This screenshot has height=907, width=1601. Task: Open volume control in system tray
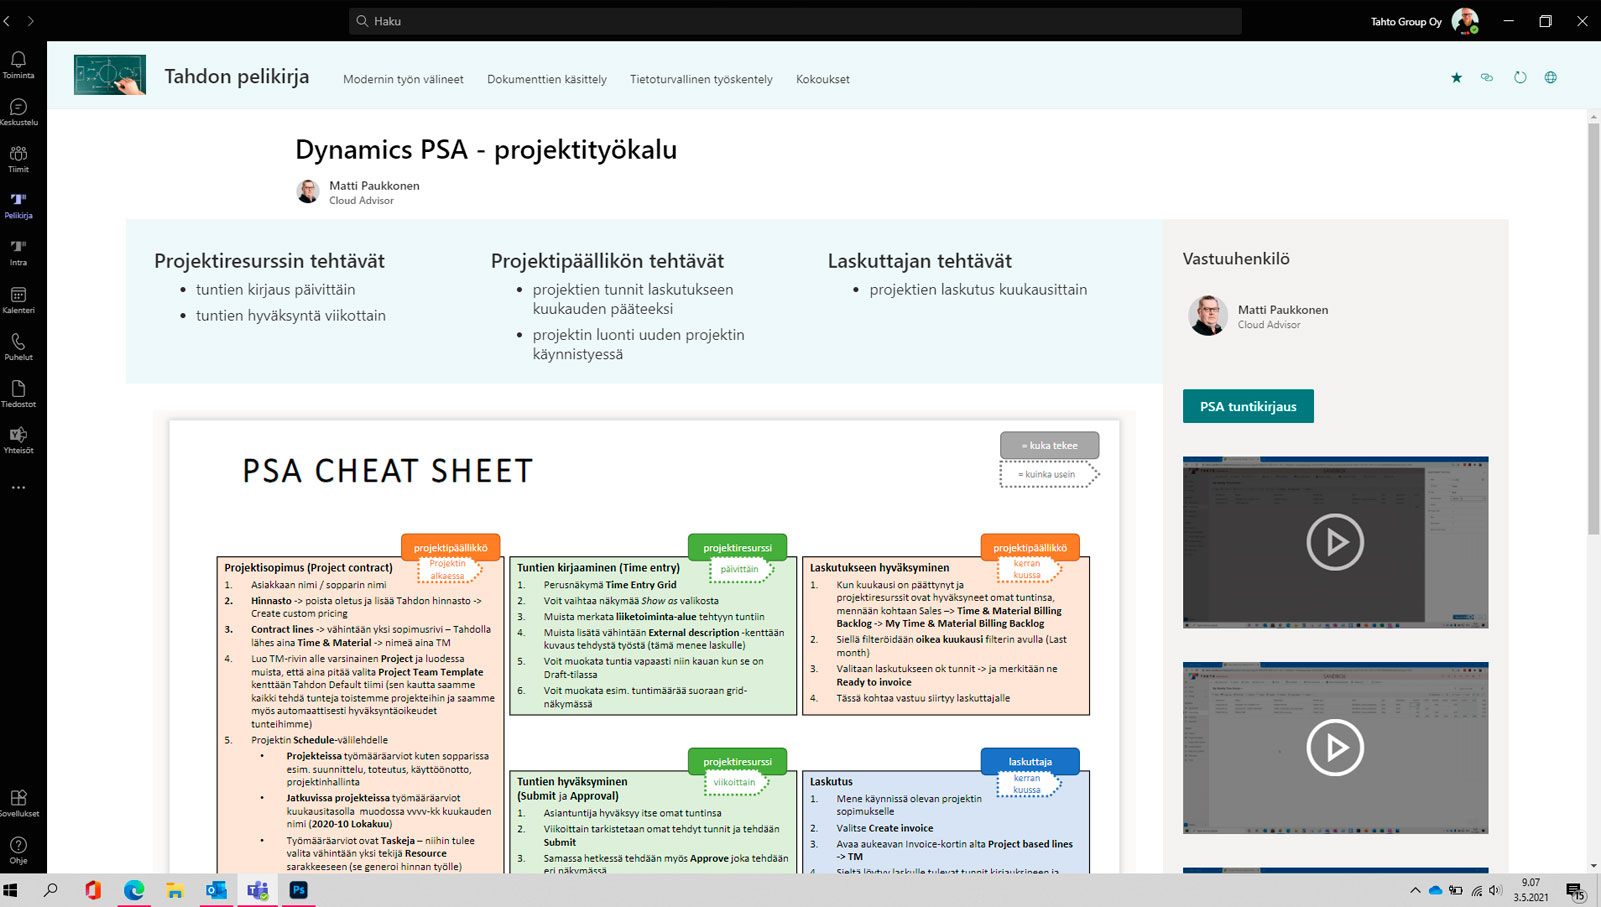coord(1495,890)
